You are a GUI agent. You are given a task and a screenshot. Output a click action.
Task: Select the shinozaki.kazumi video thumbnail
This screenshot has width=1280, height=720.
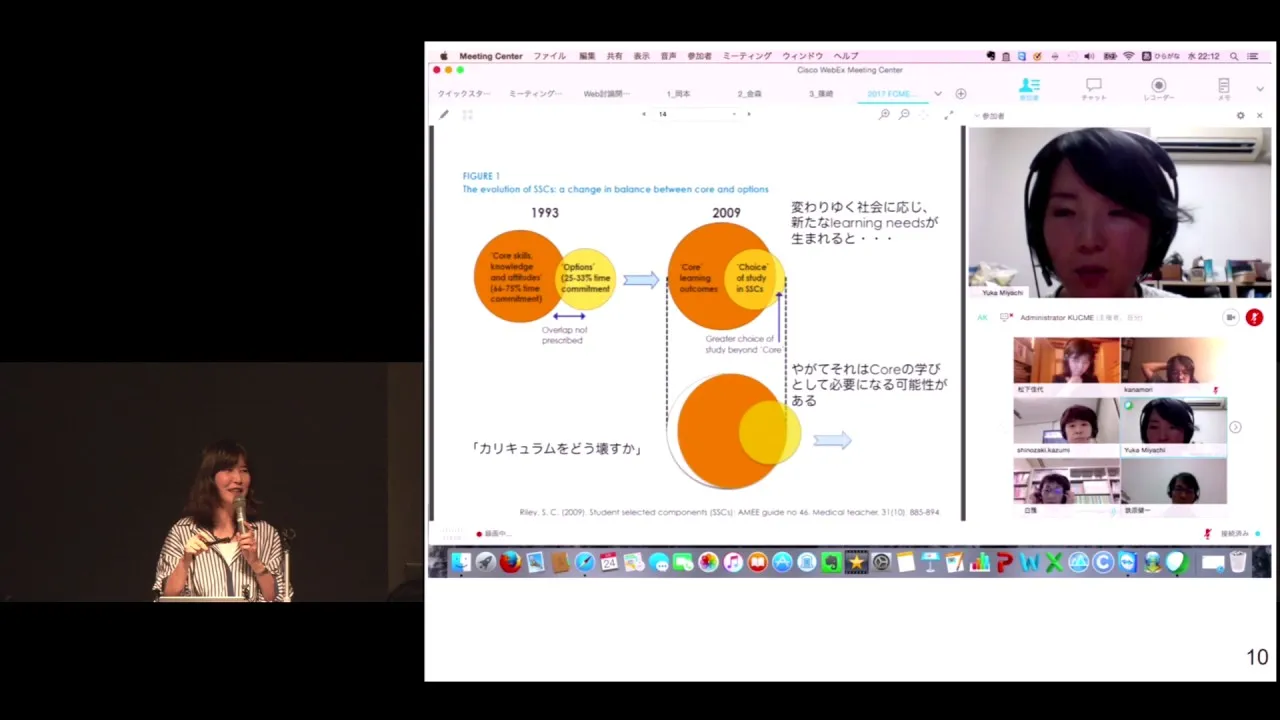tap(1066, 426)
